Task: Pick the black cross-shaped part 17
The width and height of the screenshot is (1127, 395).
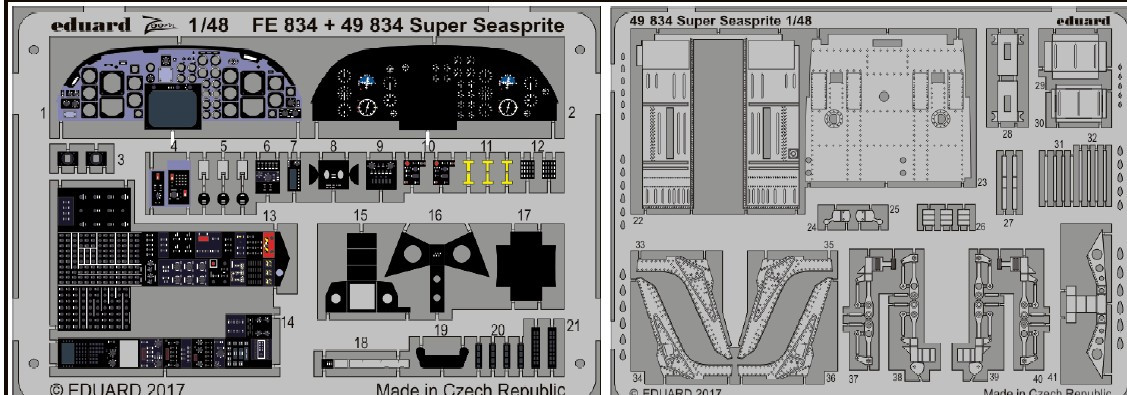Action: click(525, 265)
